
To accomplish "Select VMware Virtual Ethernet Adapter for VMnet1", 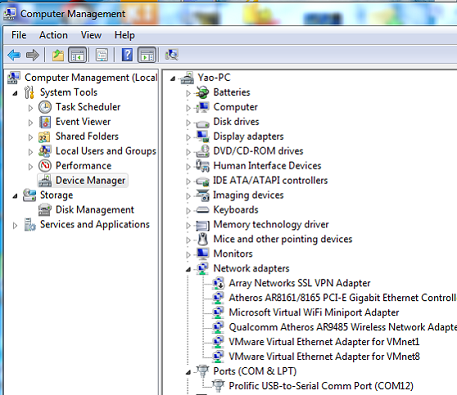I will (x=324, y=342).
